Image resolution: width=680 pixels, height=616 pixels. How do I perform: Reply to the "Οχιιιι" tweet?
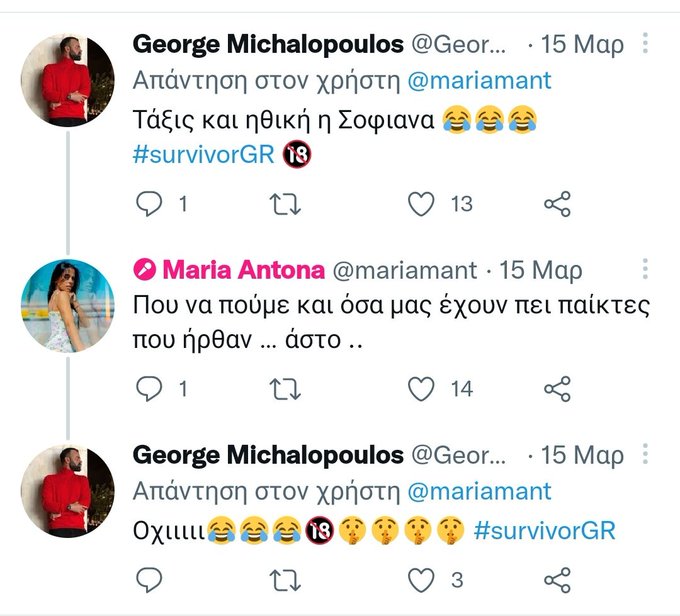[148, 580]
